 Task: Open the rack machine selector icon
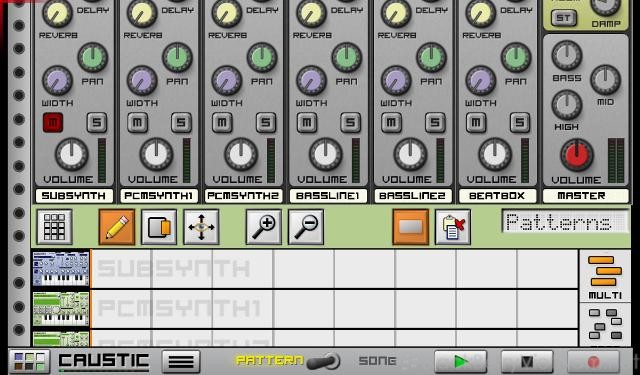point(29,362)
